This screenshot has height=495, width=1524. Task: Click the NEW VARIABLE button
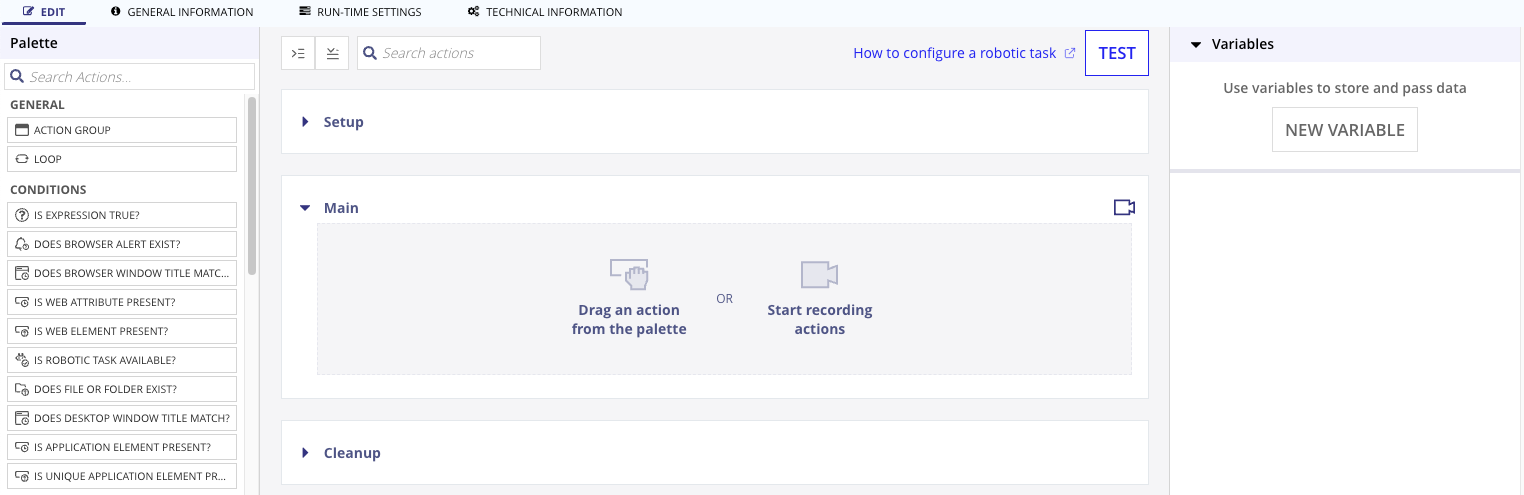click(x=1345, y=130)
